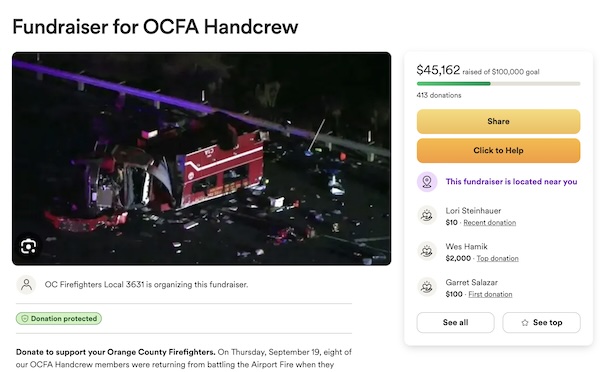The width and height of the screenshot is (600, 372).
Task: Click the organizer profile avatar icon
Action: click(26, 285)
